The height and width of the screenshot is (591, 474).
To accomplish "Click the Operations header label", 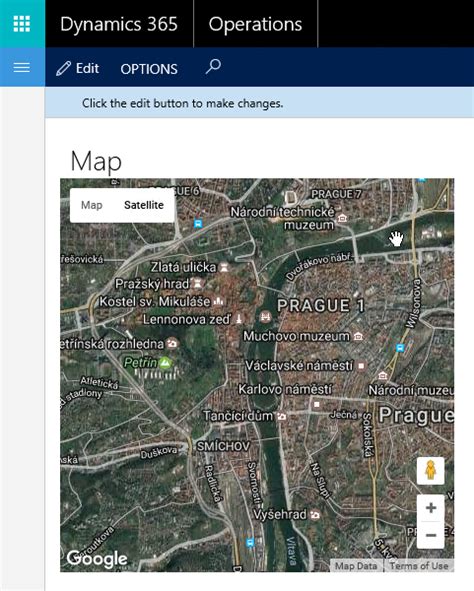I will pyautogui.click(x=255, y=24).
